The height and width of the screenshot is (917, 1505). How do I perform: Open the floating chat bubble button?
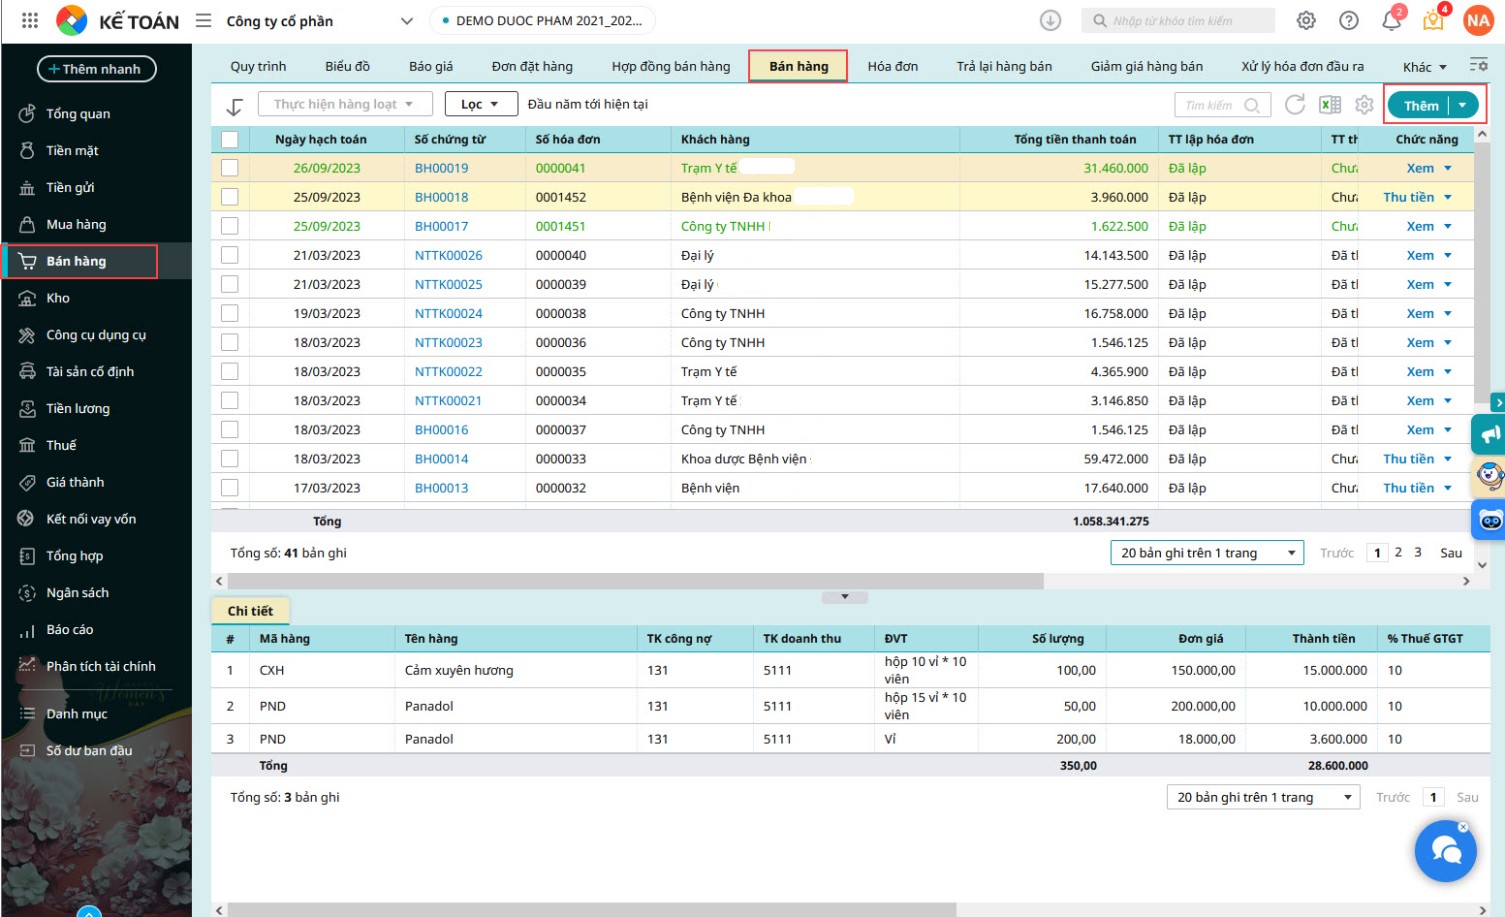[1446, 851]
